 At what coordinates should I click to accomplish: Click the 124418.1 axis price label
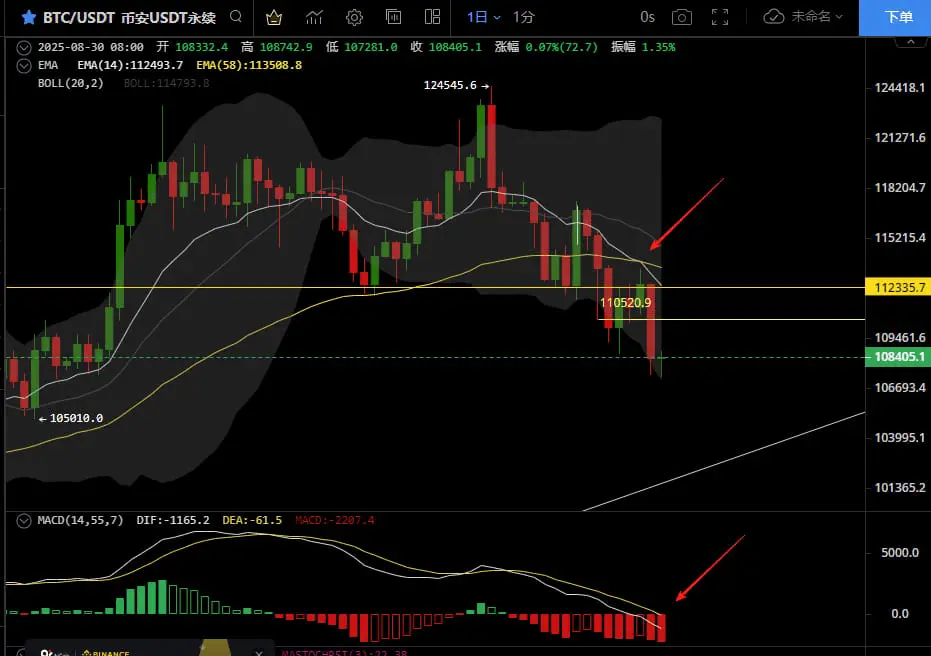tap(900, 88)
